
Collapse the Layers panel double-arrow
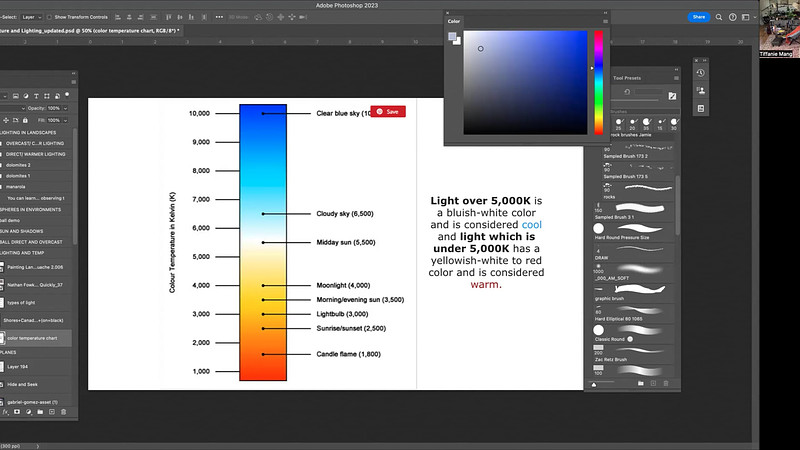coord(73,73)
